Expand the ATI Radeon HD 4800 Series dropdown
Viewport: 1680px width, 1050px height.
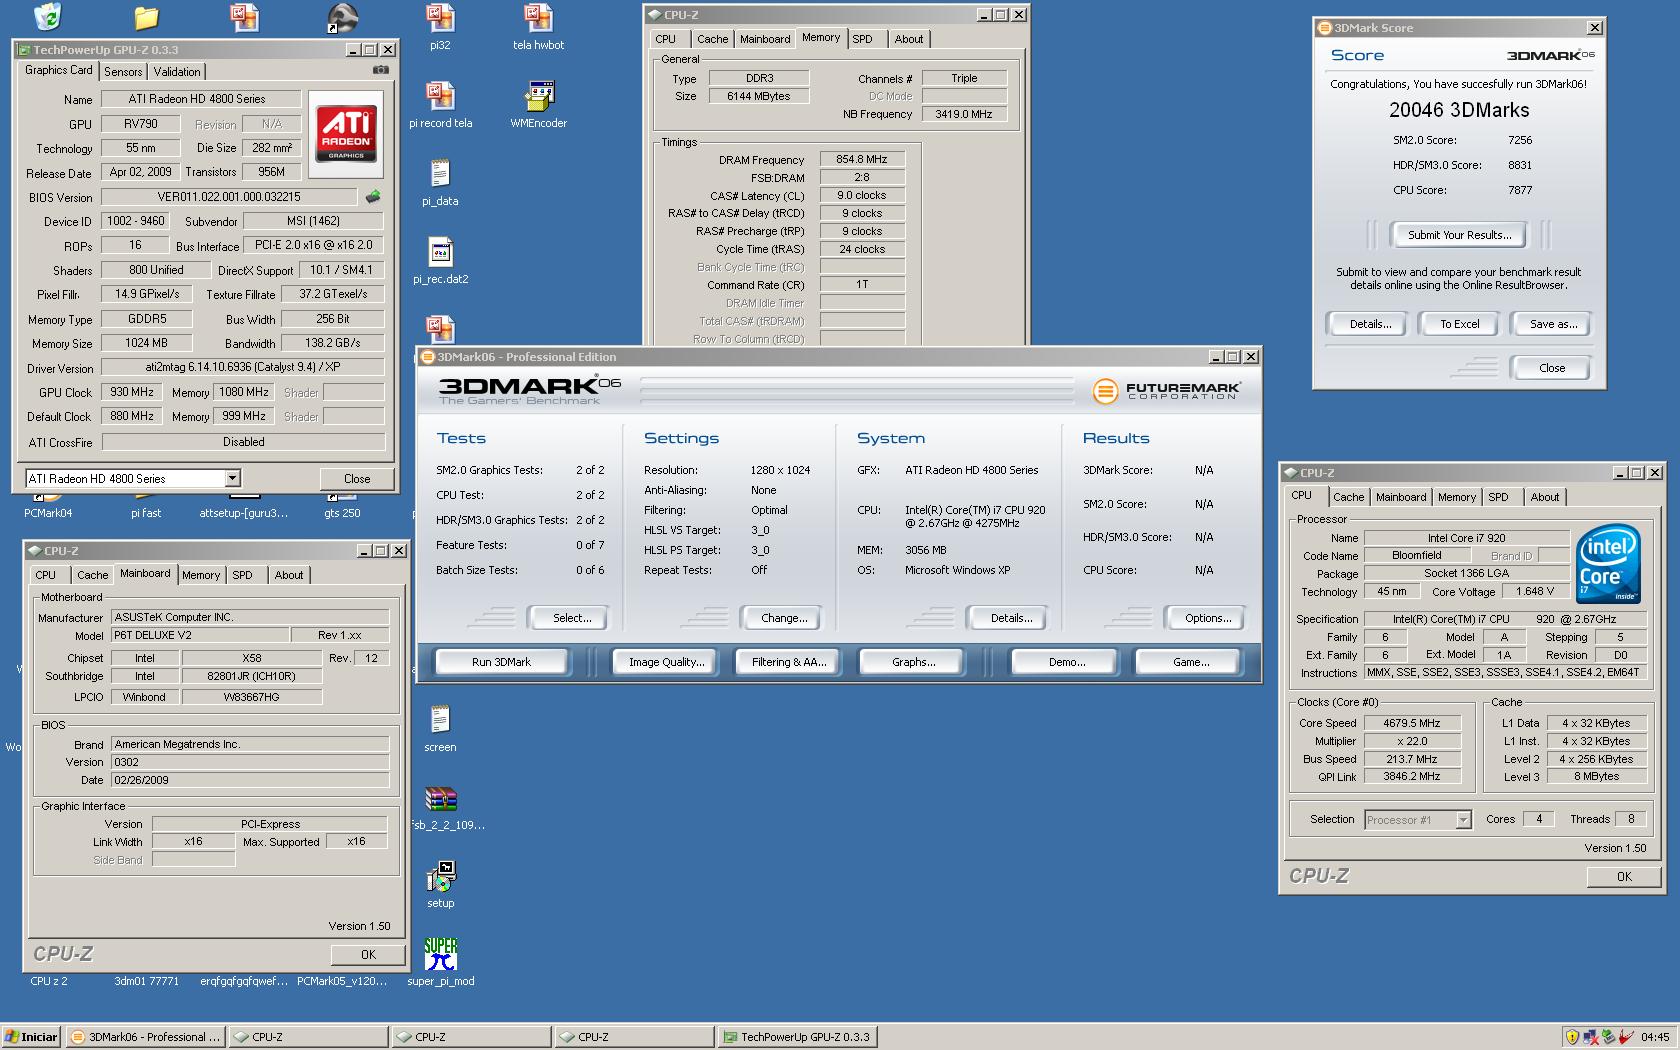click(x=232, y=478)
